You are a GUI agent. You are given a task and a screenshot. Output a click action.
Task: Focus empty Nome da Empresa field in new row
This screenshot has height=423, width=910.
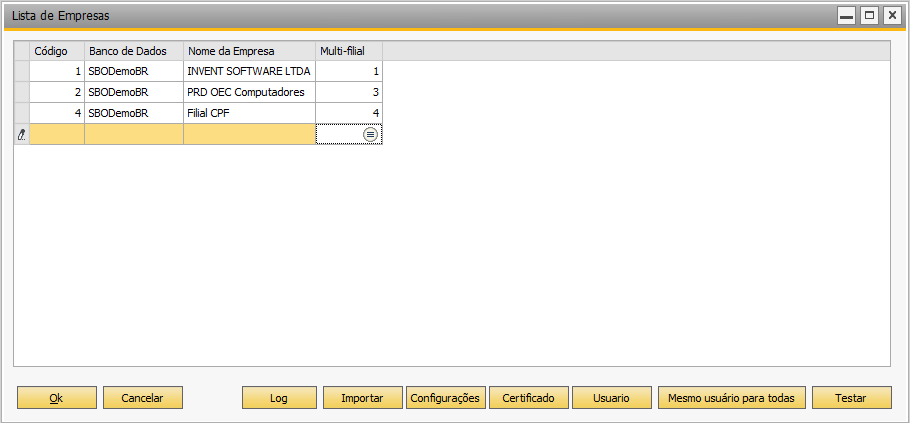250,134
